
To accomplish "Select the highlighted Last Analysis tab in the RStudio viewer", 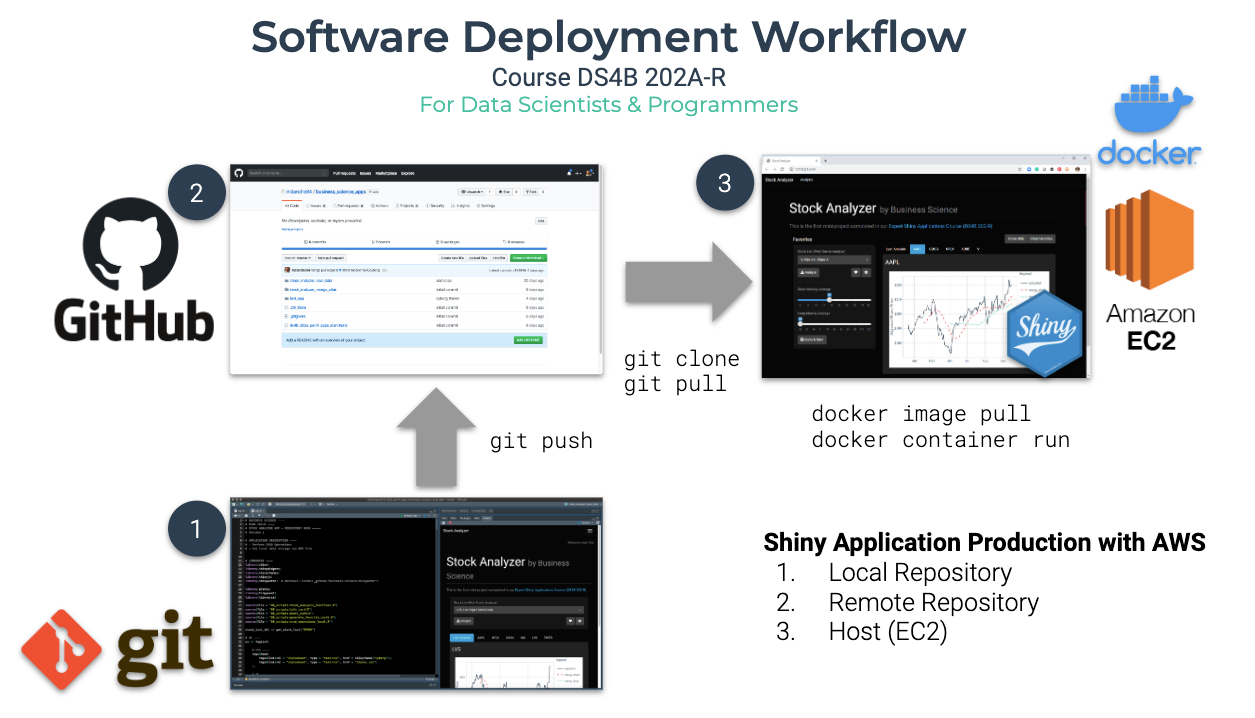I will (x=462, y=636).
